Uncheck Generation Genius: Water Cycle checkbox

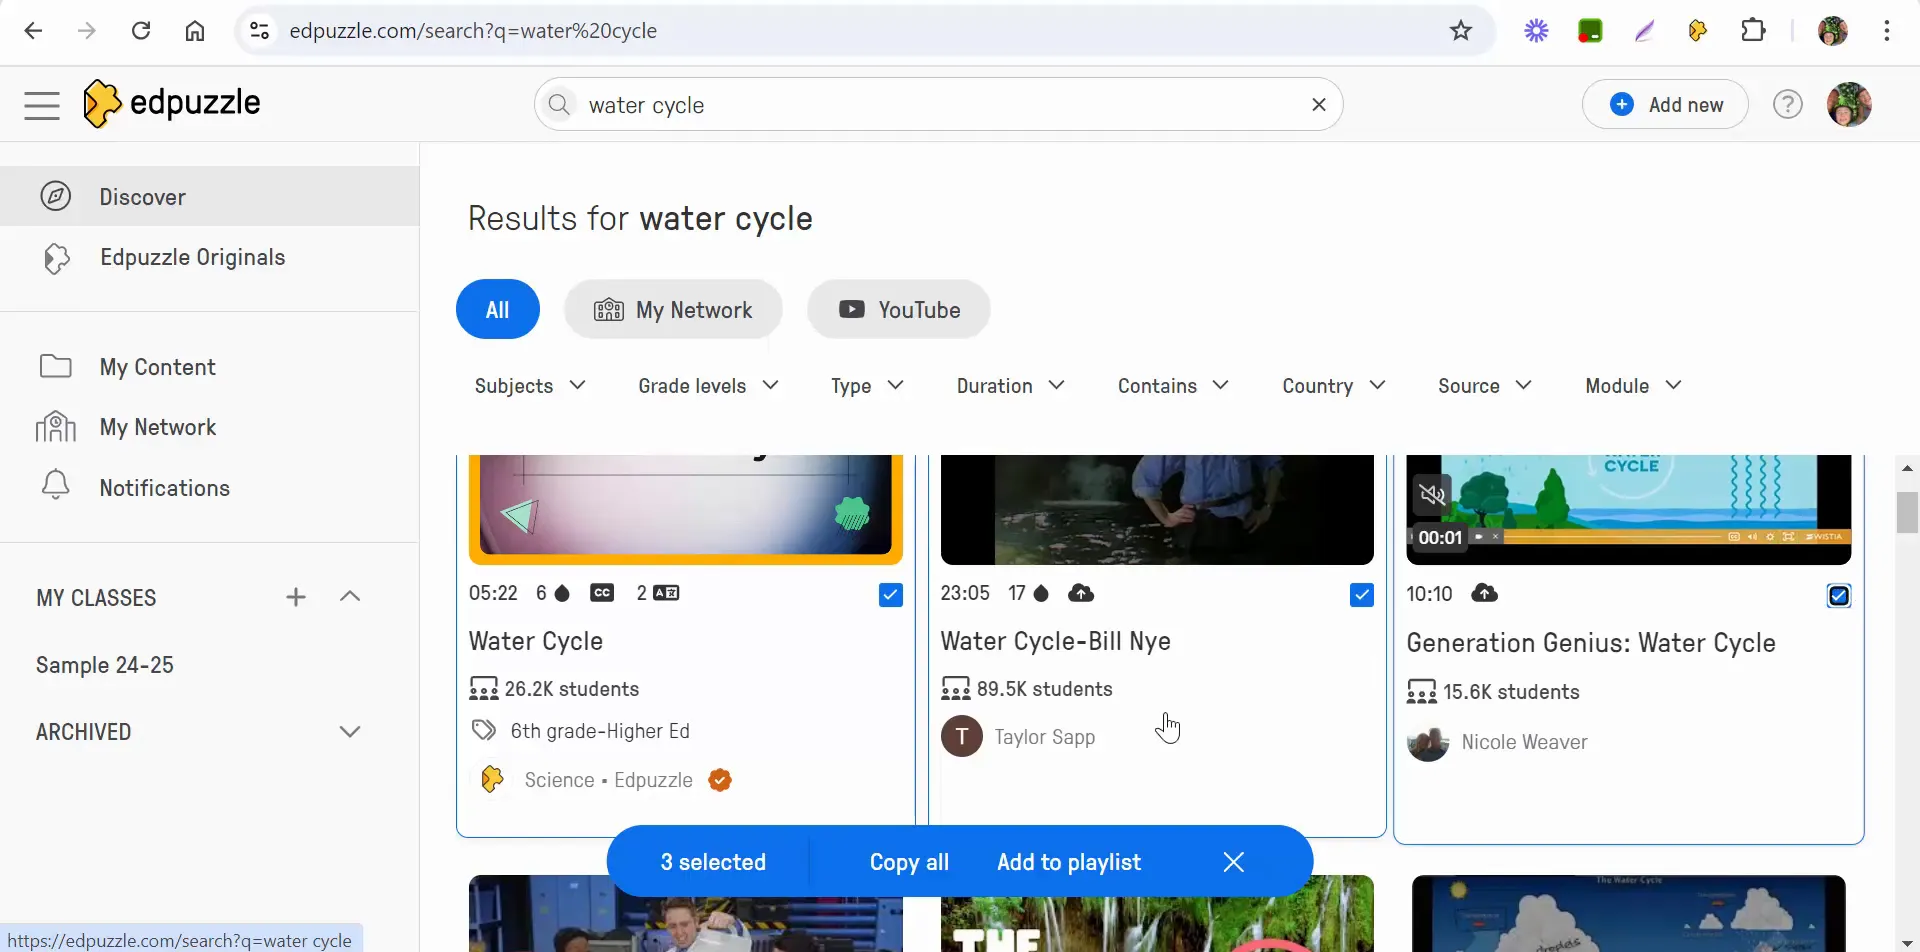pos(1839,596)
